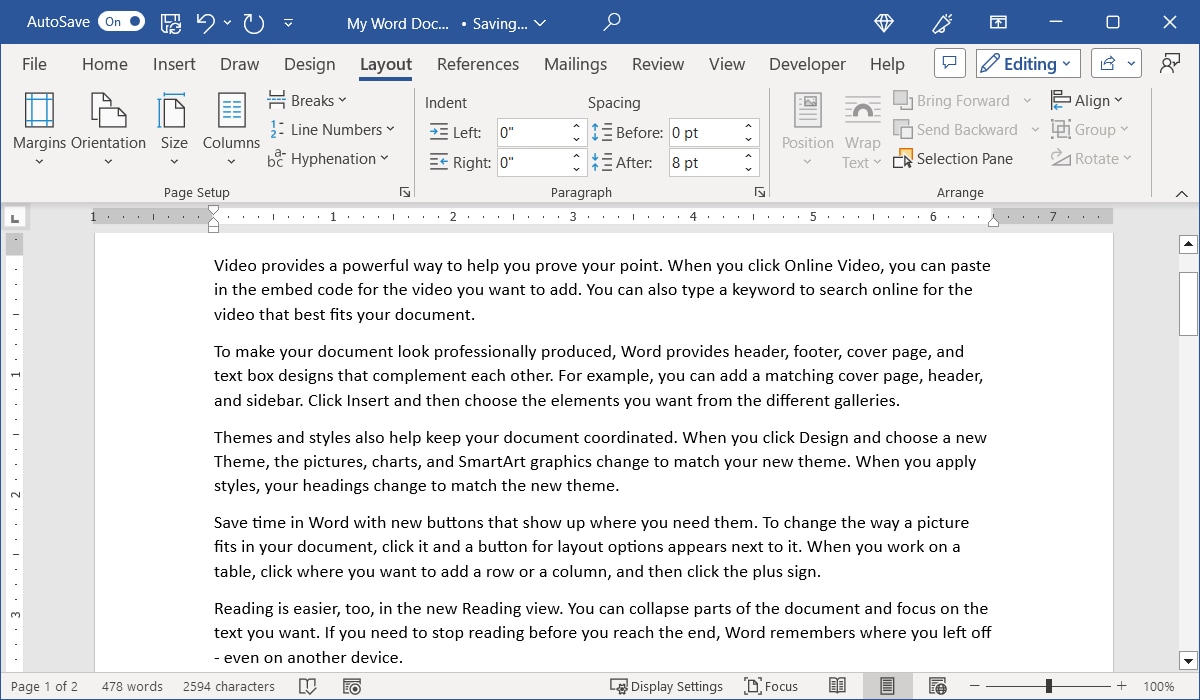Open the macro recording control
Screen dimensions: 1200x700
352,686
